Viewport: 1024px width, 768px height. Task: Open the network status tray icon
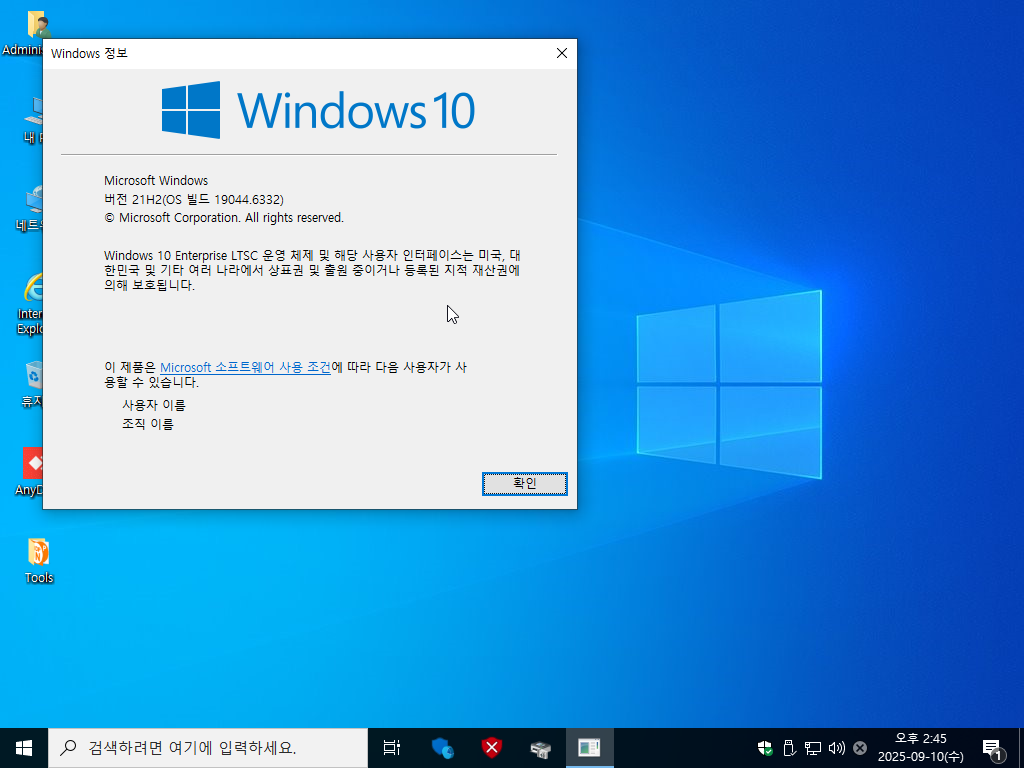[812, 748]
